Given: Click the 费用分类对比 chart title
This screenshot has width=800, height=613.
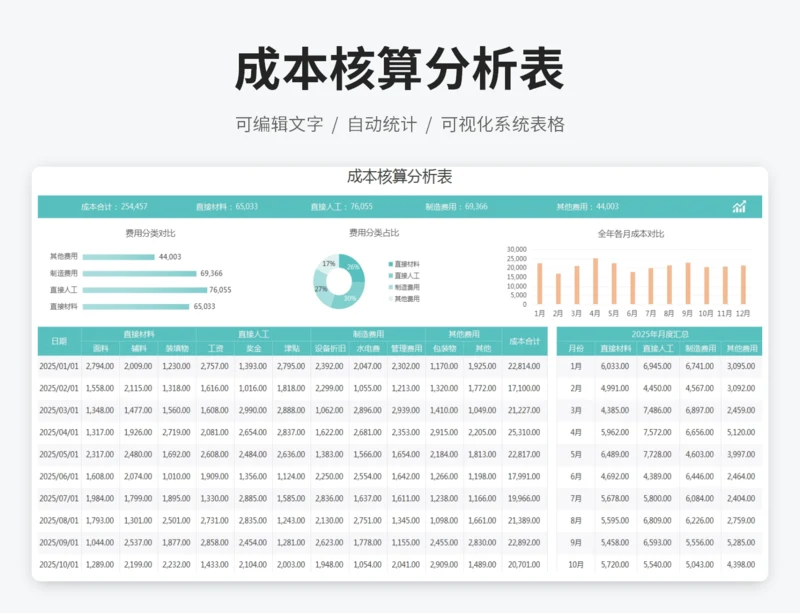Looking at the screenshot, I should 151,233.
